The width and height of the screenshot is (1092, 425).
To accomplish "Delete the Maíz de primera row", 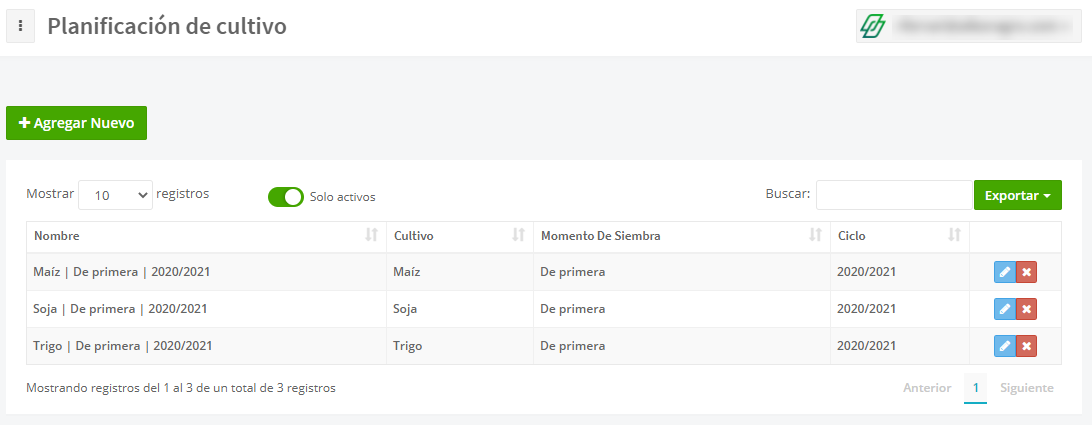I will click(x=1026, y=272).
